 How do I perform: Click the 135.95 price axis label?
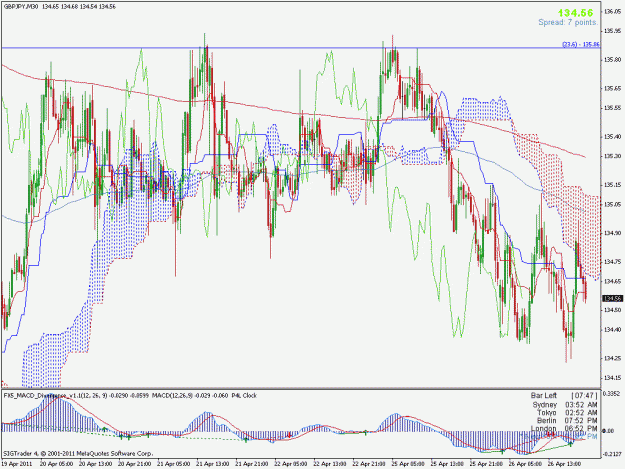(613, 31)
